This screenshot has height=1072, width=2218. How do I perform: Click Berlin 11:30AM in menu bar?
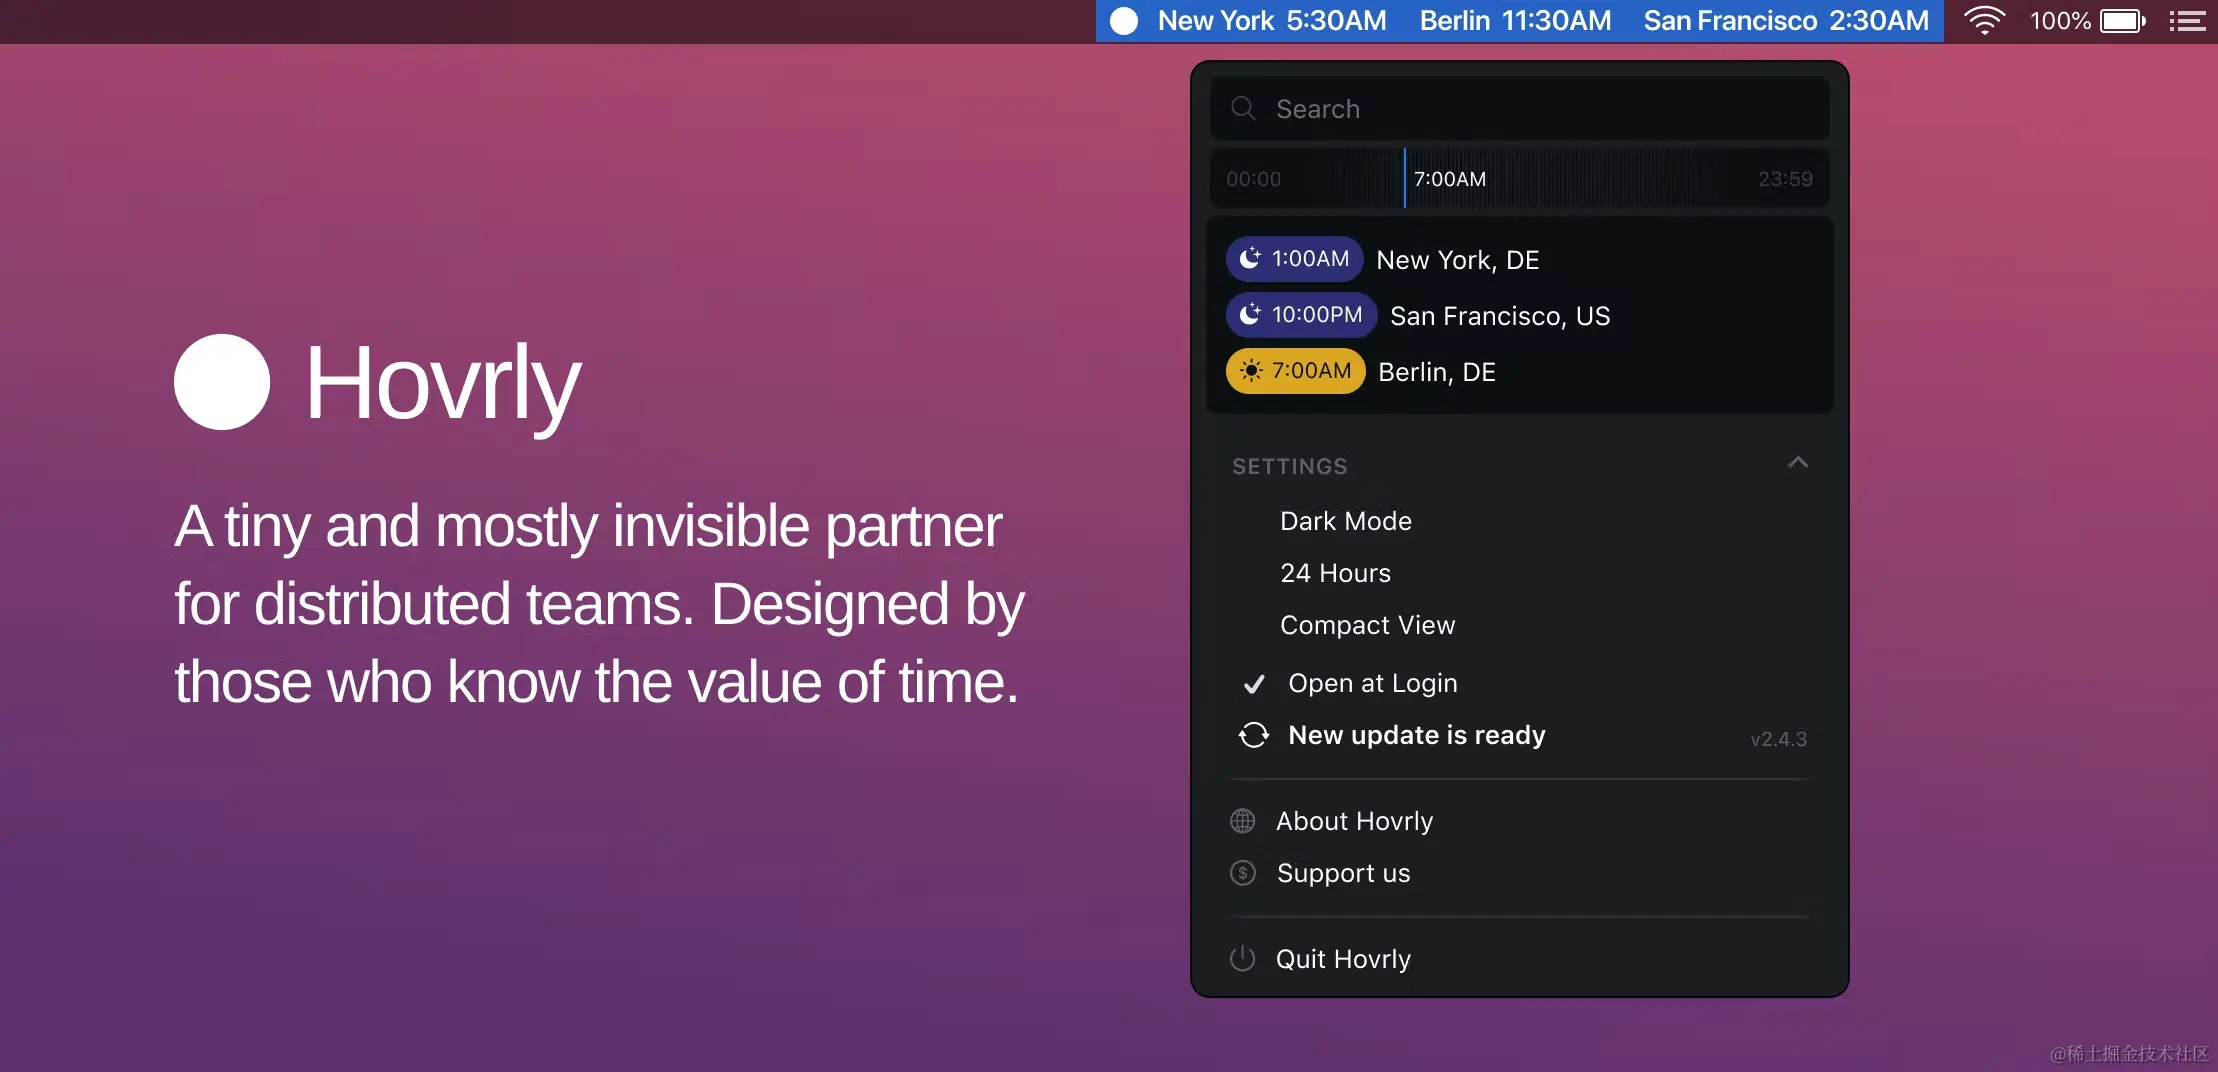click(x=1515, y=21)
